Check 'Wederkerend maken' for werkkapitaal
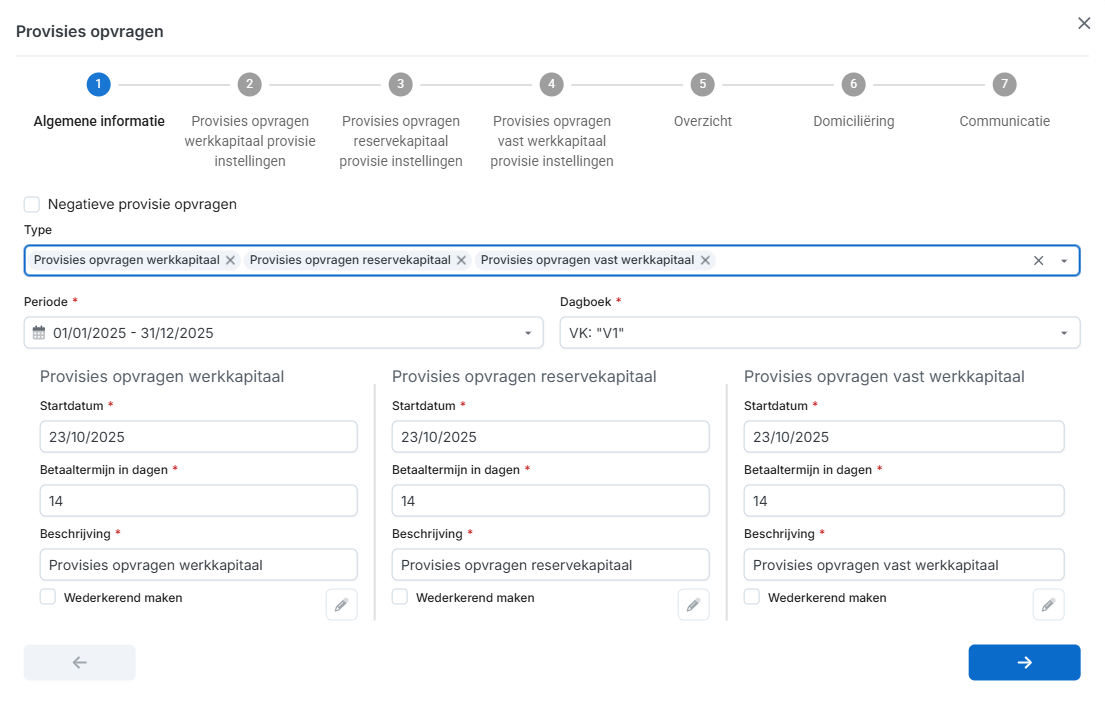The width and height of the screenshot is (1105, 712). click(48, 597)
